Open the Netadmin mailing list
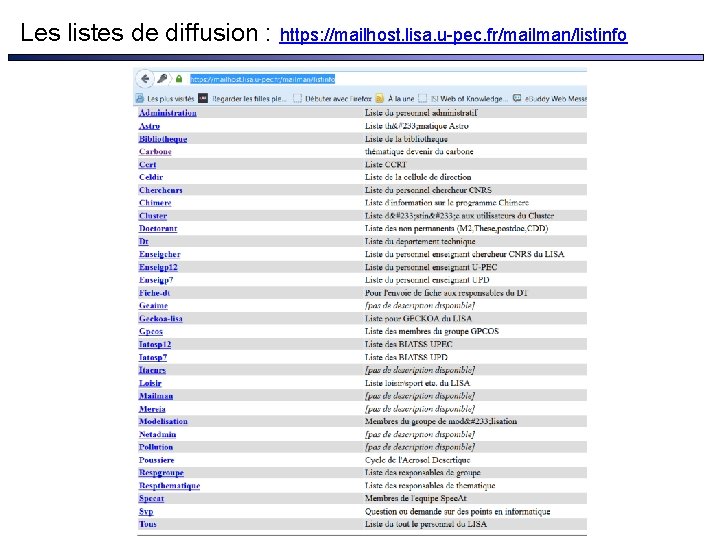This screenshot has width=720, height=540. [x=158, y=434]
